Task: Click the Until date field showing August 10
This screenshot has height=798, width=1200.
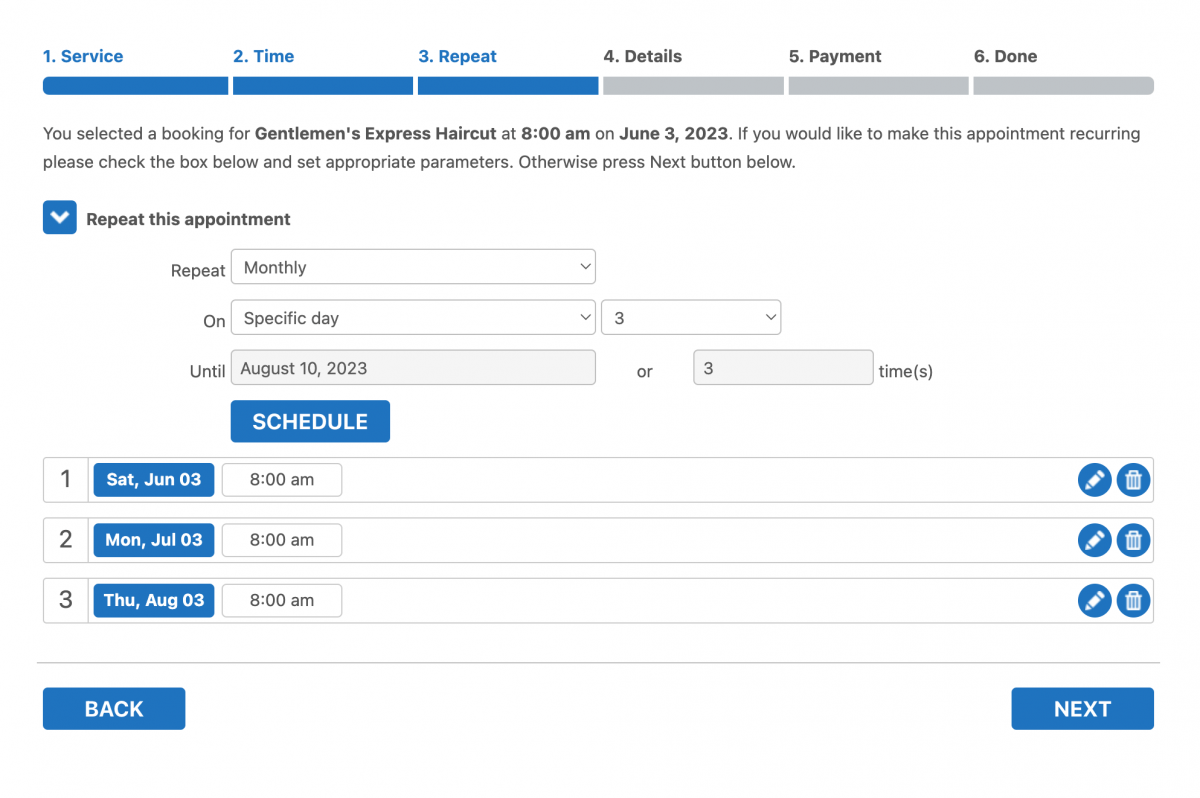Action: (413, 367)
